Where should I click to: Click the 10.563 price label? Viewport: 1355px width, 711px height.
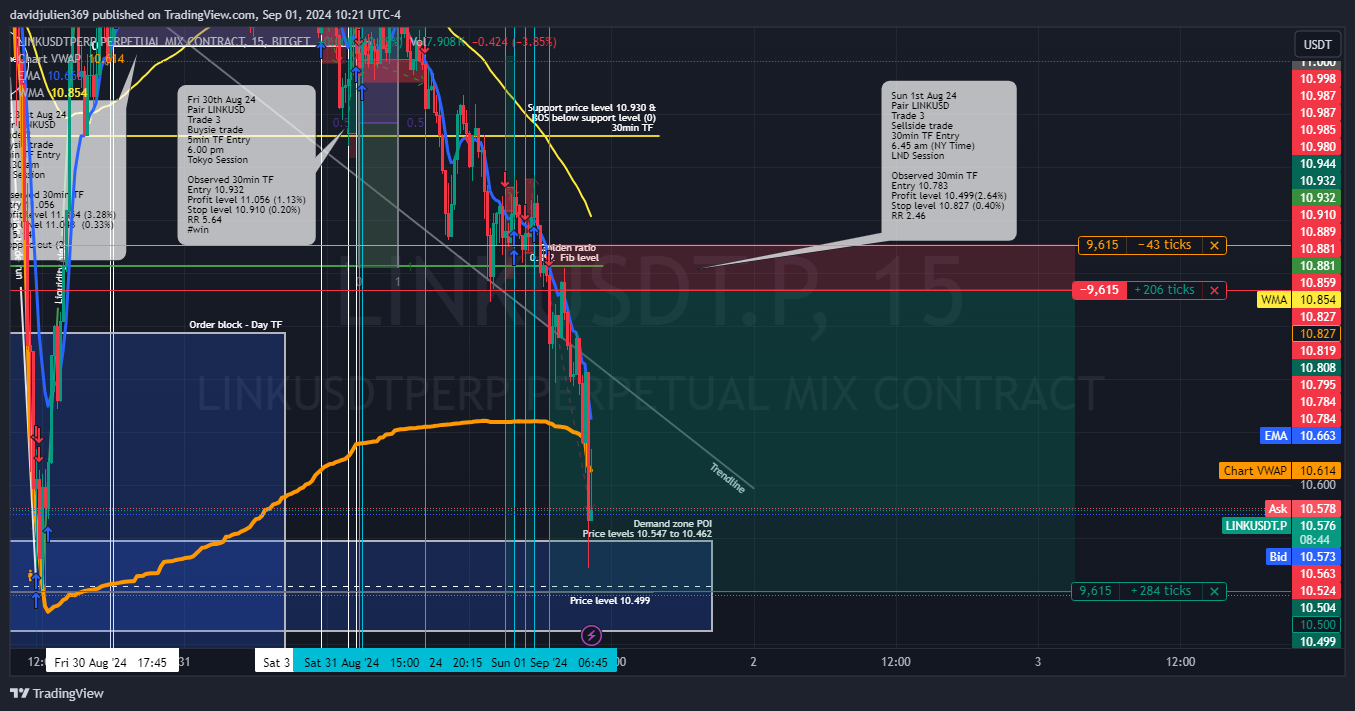pos(1316,574)
